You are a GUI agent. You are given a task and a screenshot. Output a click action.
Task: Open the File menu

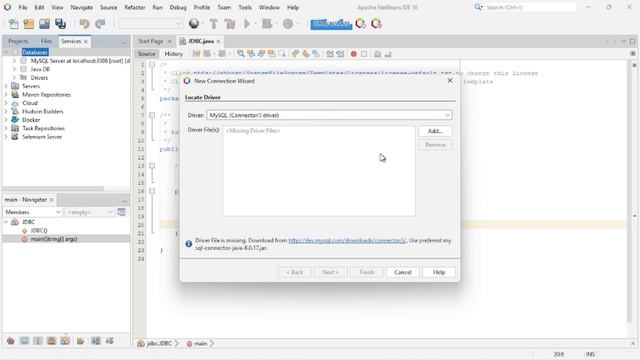click(x=23, y=7)
